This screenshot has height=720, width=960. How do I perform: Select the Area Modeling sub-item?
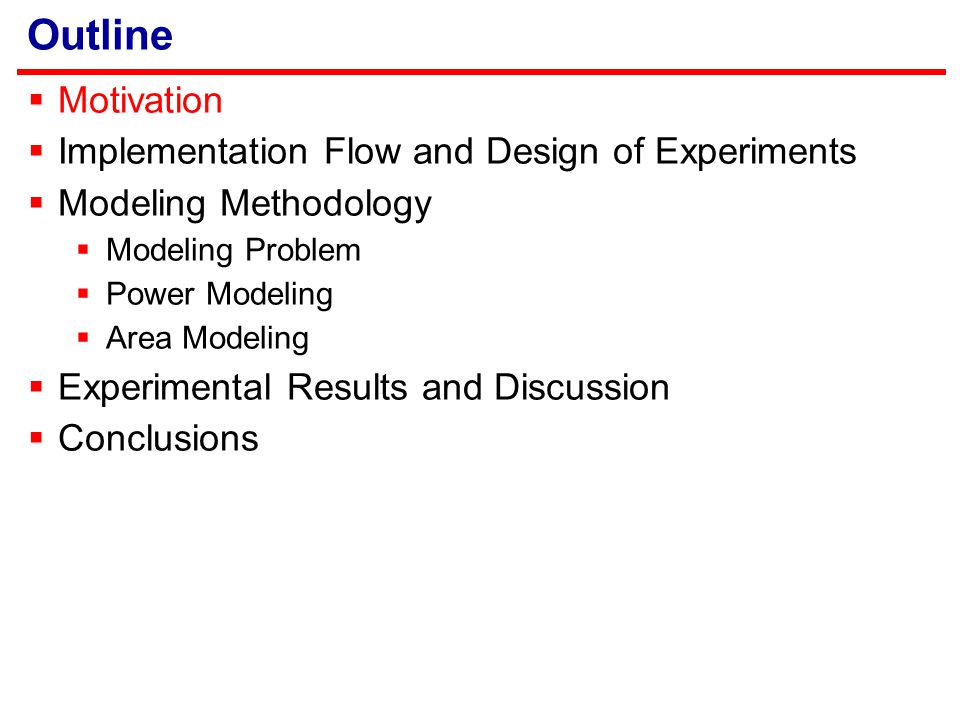[208, 339]
